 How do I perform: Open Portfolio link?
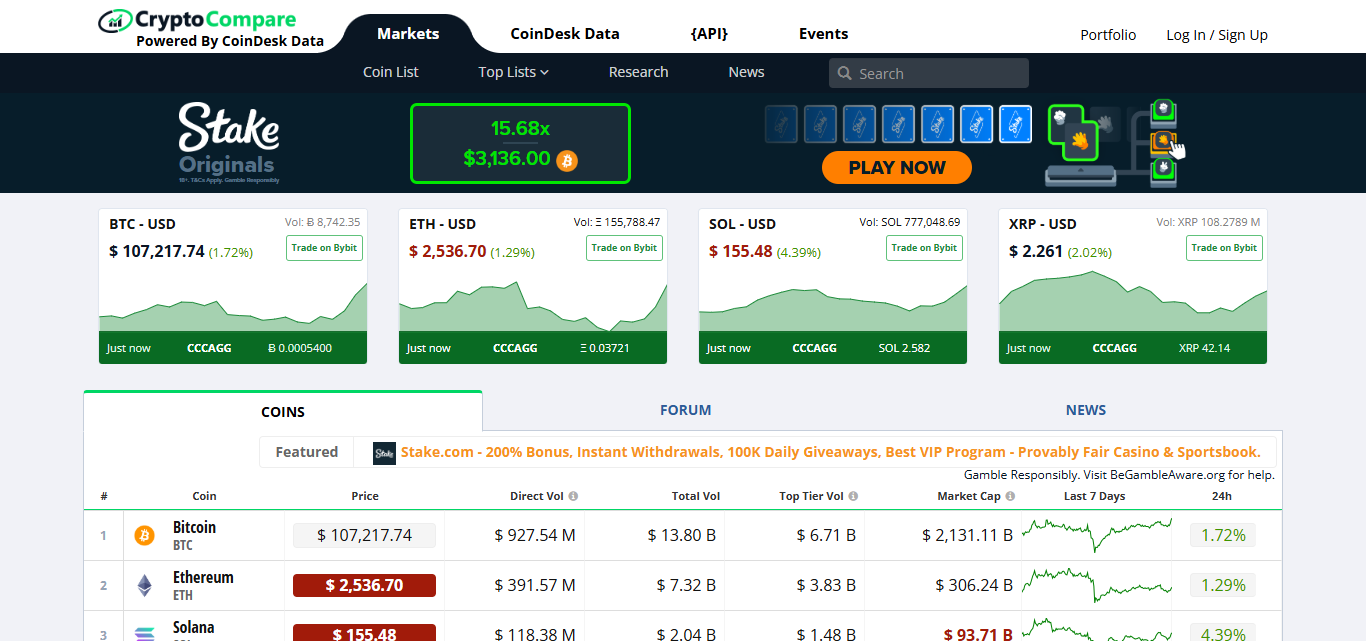point(1108,35)
